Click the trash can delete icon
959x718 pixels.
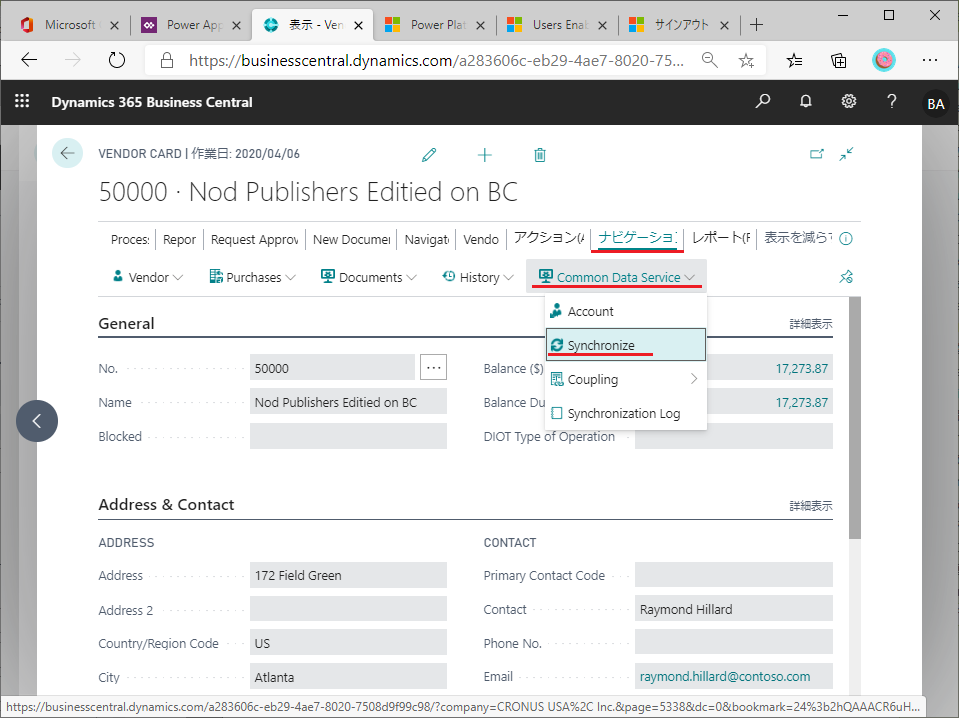pos(539,155)
